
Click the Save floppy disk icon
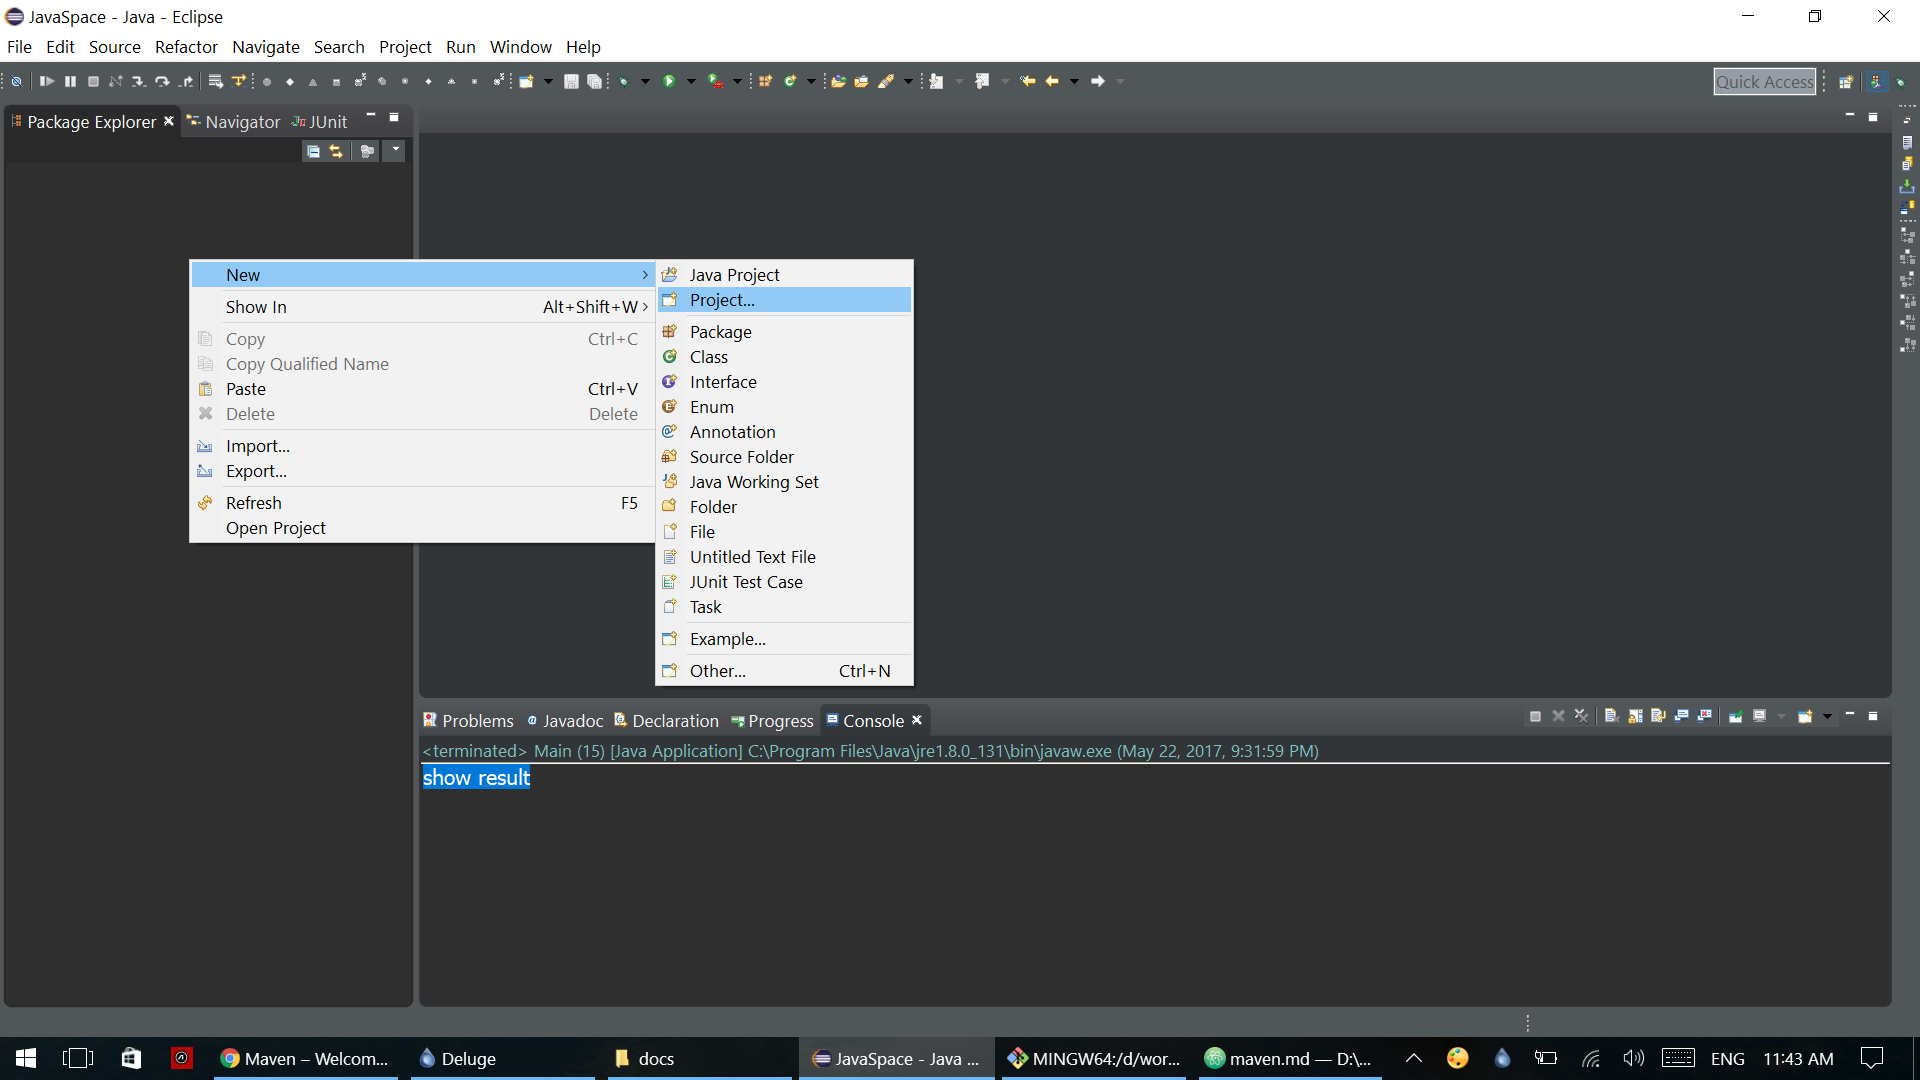point(571,81)
